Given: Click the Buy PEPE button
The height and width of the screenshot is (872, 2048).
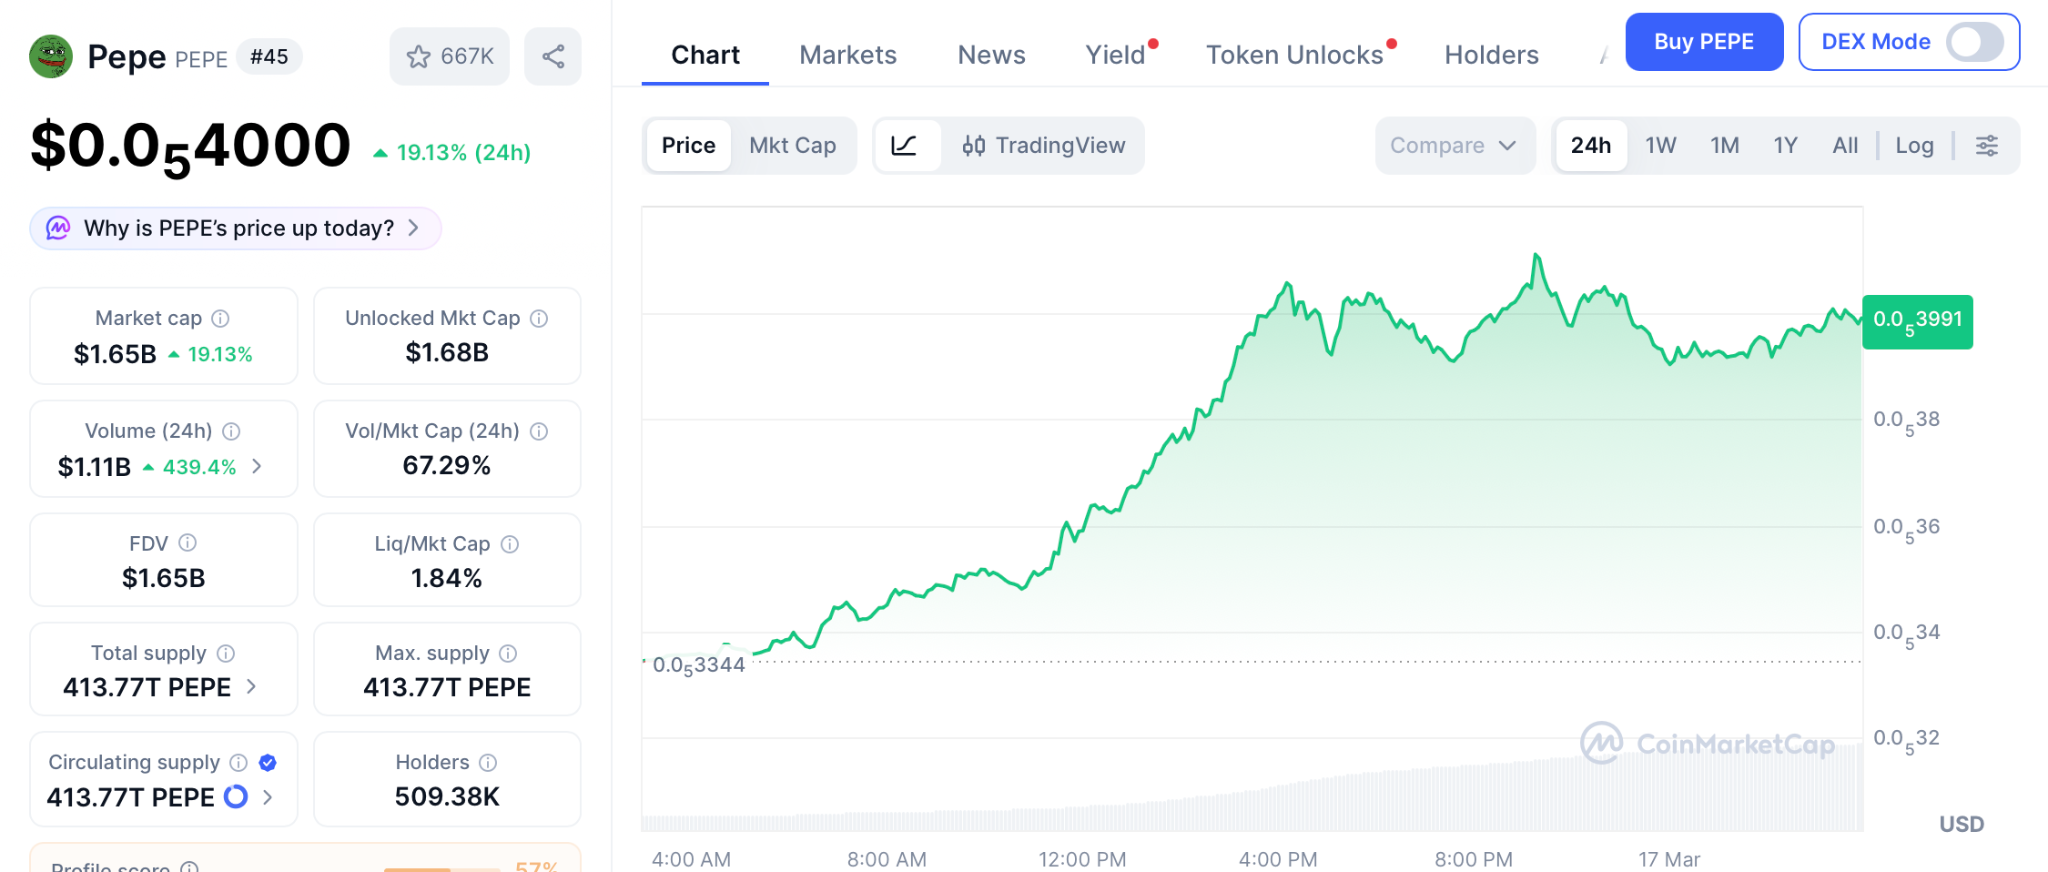Looking at the screenshot, I should click(1703, 42).
